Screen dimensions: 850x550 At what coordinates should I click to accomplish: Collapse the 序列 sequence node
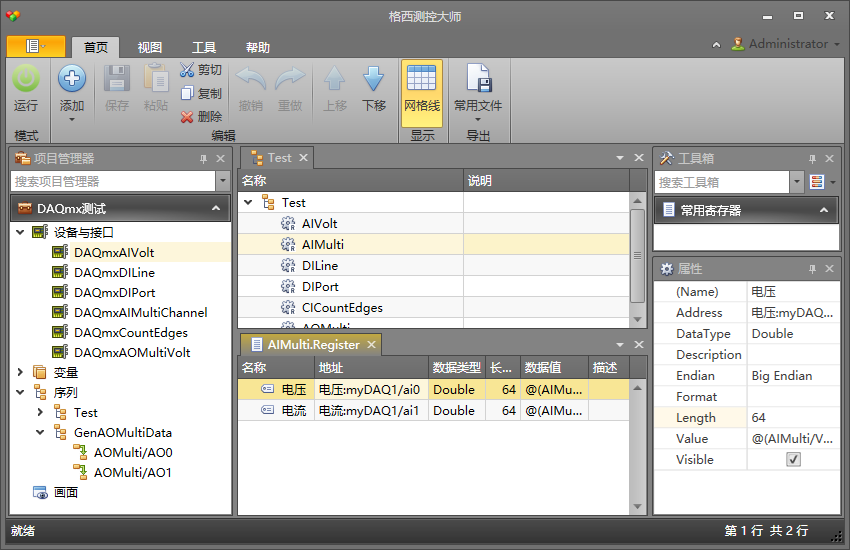point(20,392)
